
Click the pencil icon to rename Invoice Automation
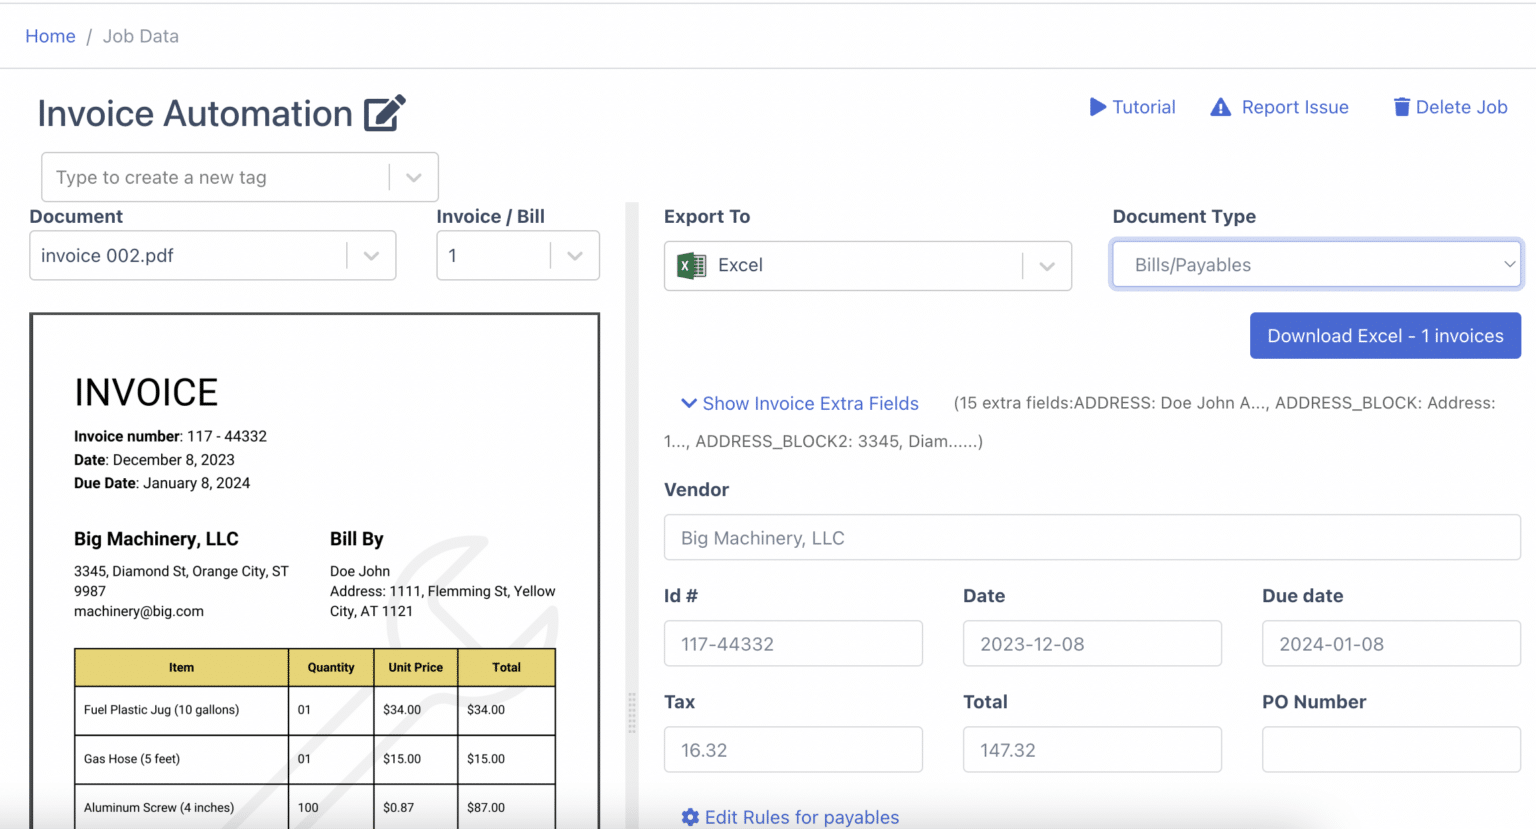[387, 111]
